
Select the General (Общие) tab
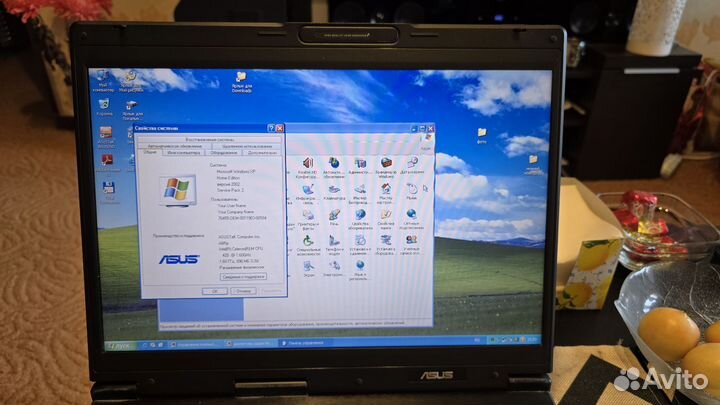150,152
